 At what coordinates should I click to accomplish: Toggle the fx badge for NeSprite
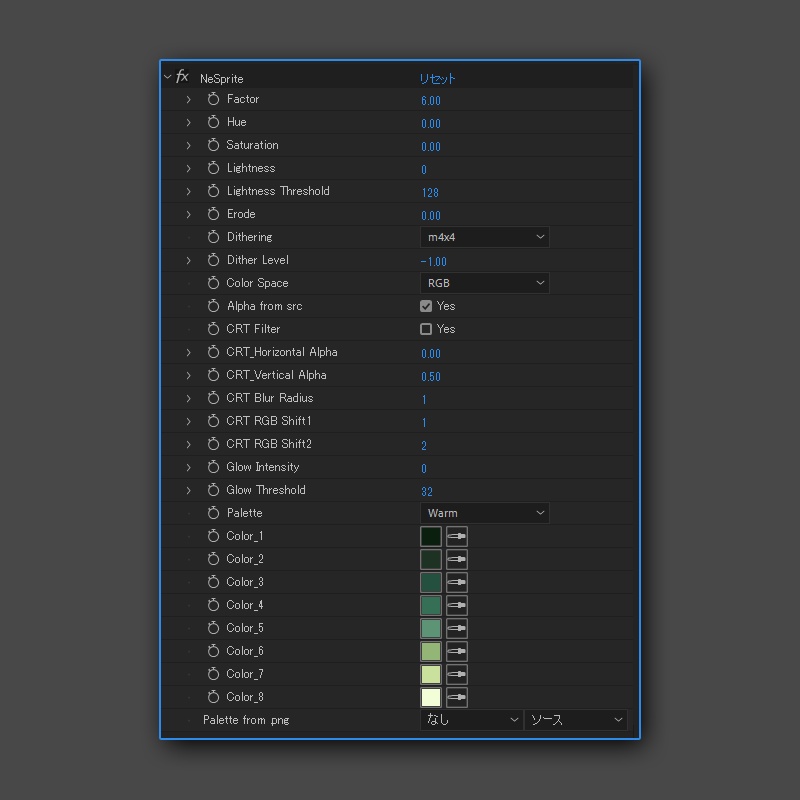(x=181, y=76)
